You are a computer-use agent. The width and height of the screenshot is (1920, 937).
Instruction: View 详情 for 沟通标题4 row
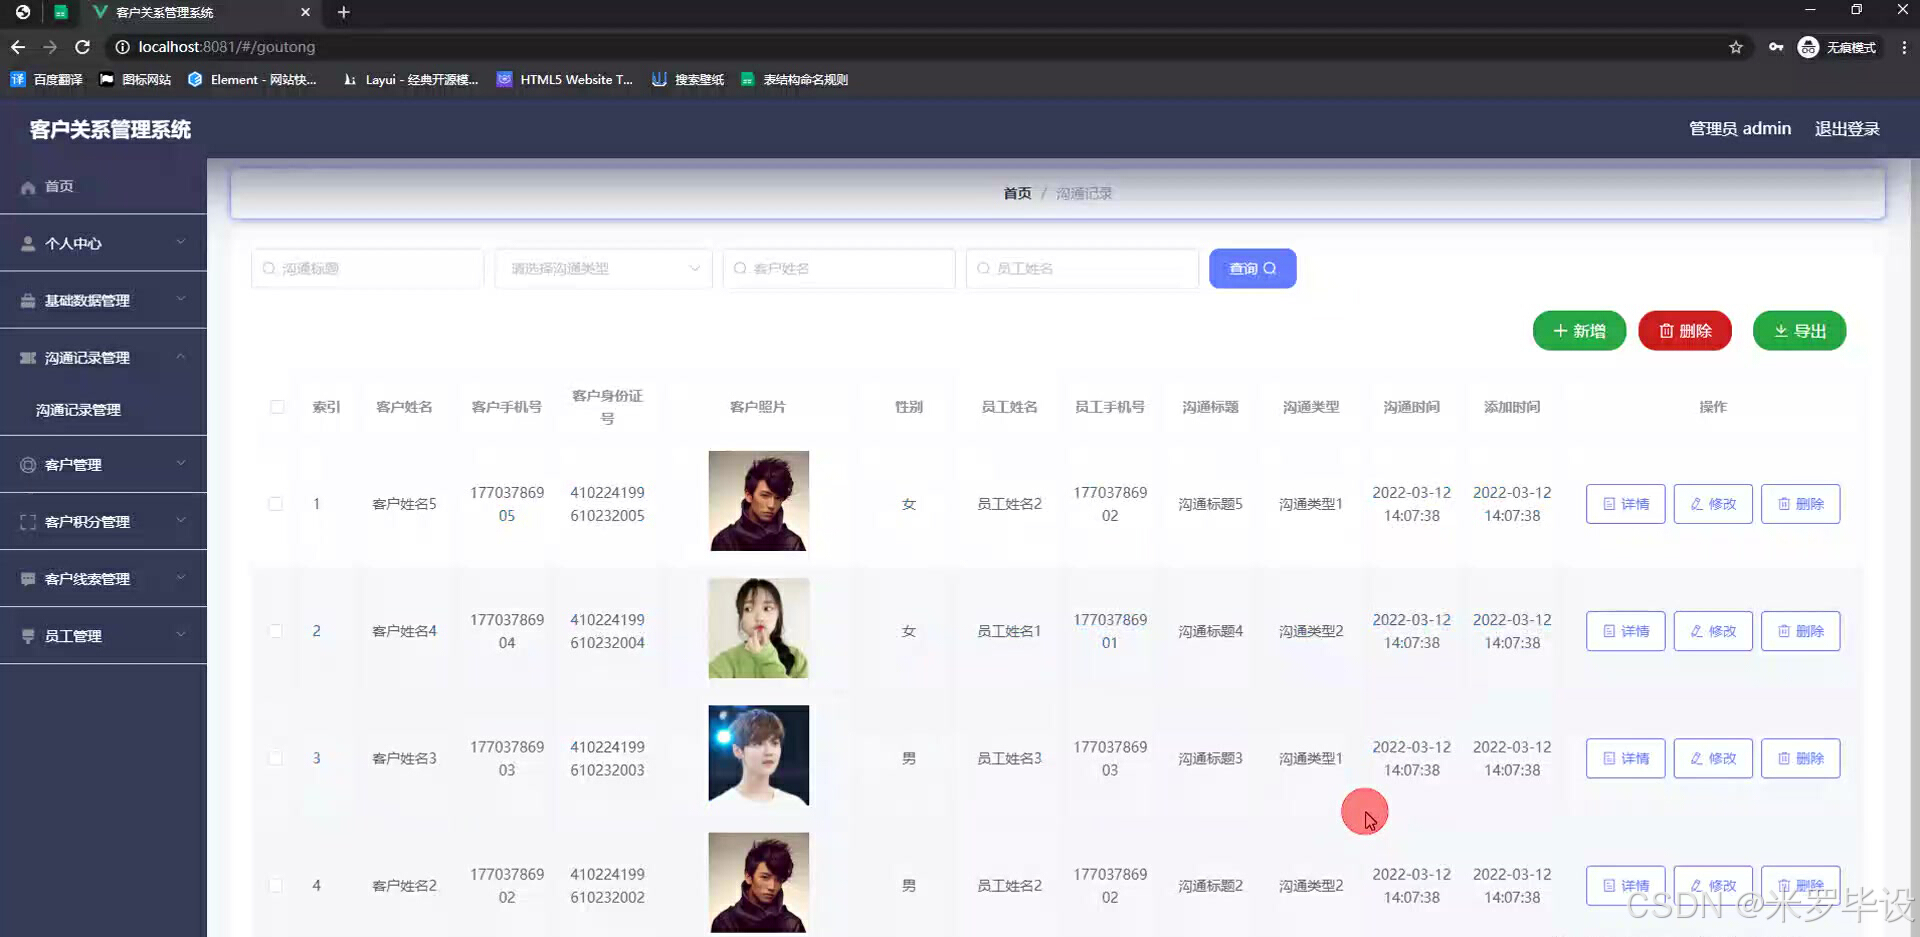(x=1625, y=631)
